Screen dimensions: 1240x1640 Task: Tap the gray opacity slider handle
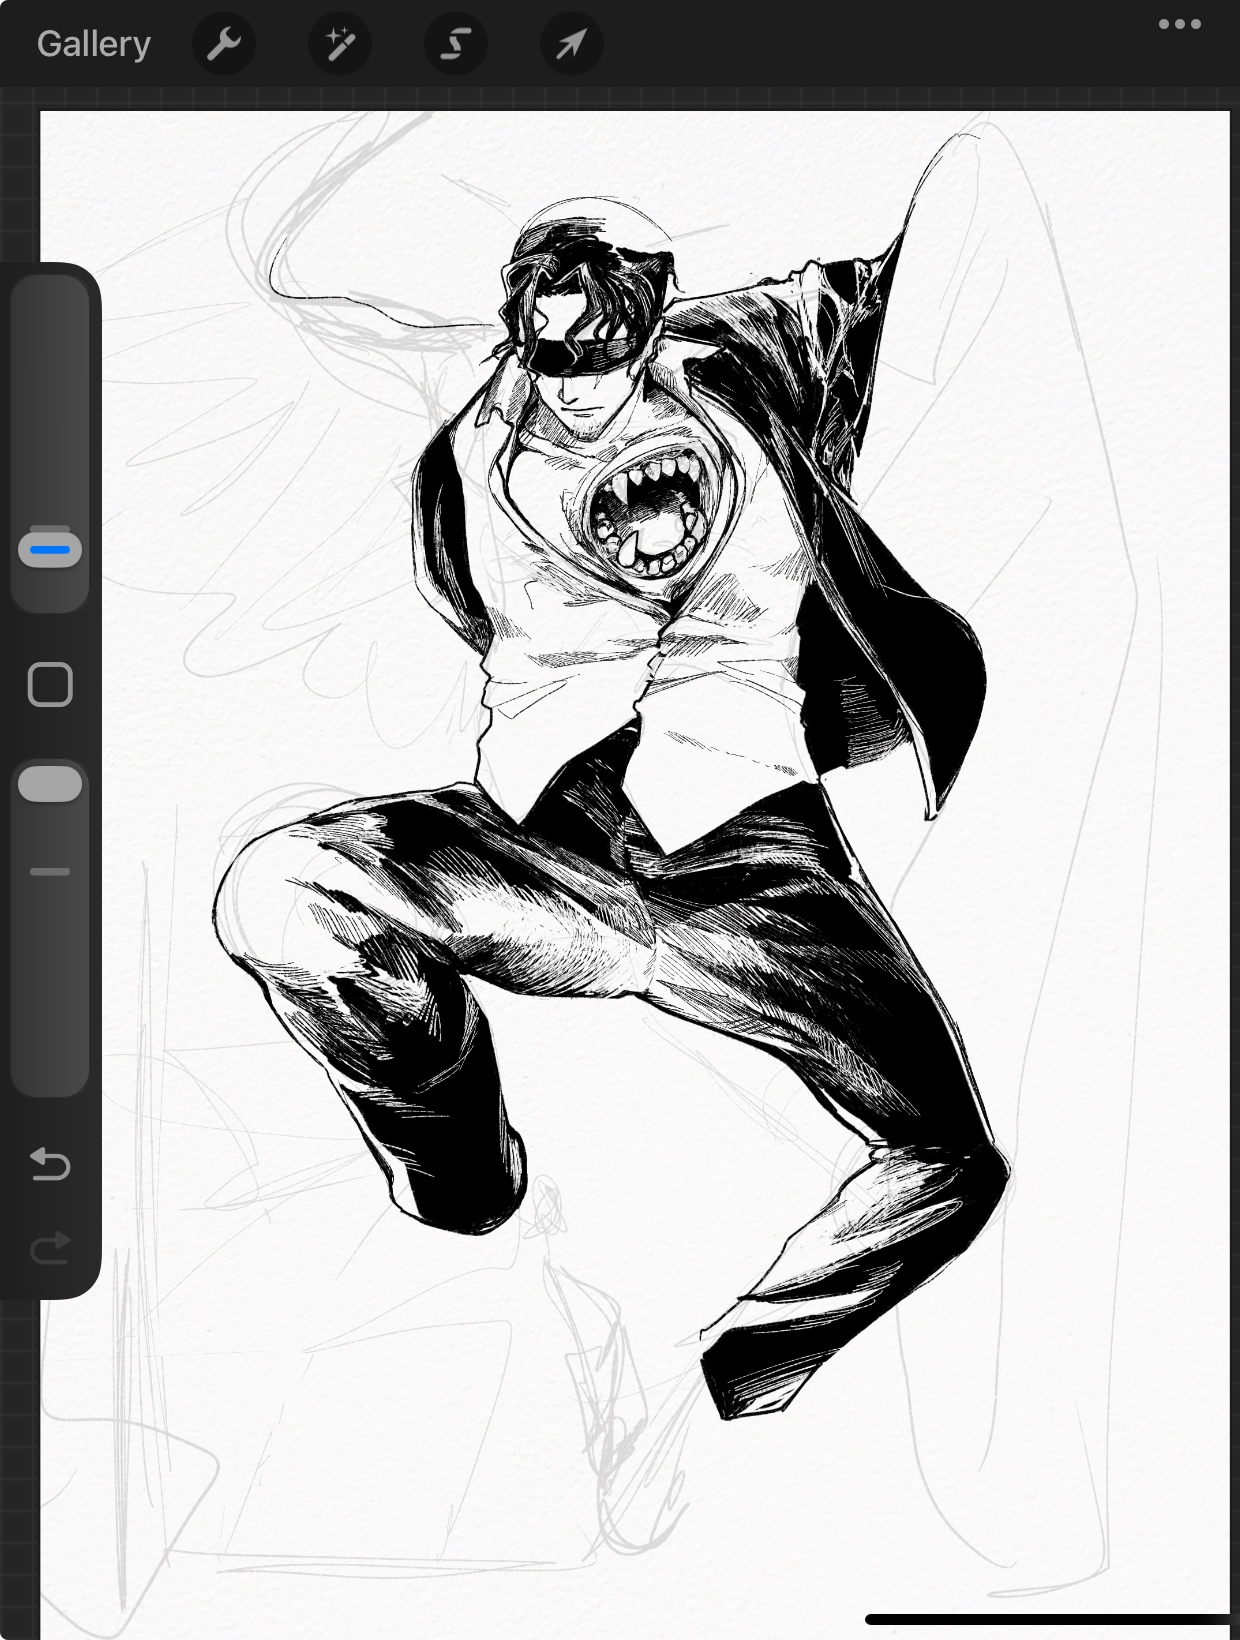tap(50, 785)
